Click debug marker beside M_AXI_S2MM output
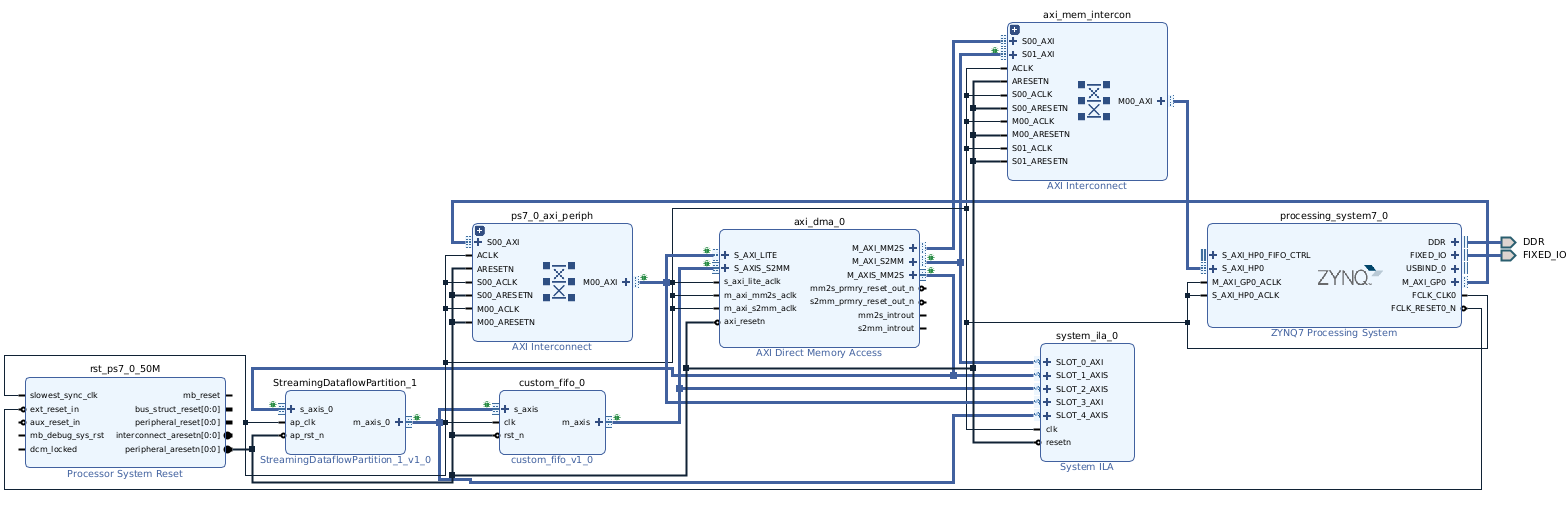 click(x=931, y=258)
